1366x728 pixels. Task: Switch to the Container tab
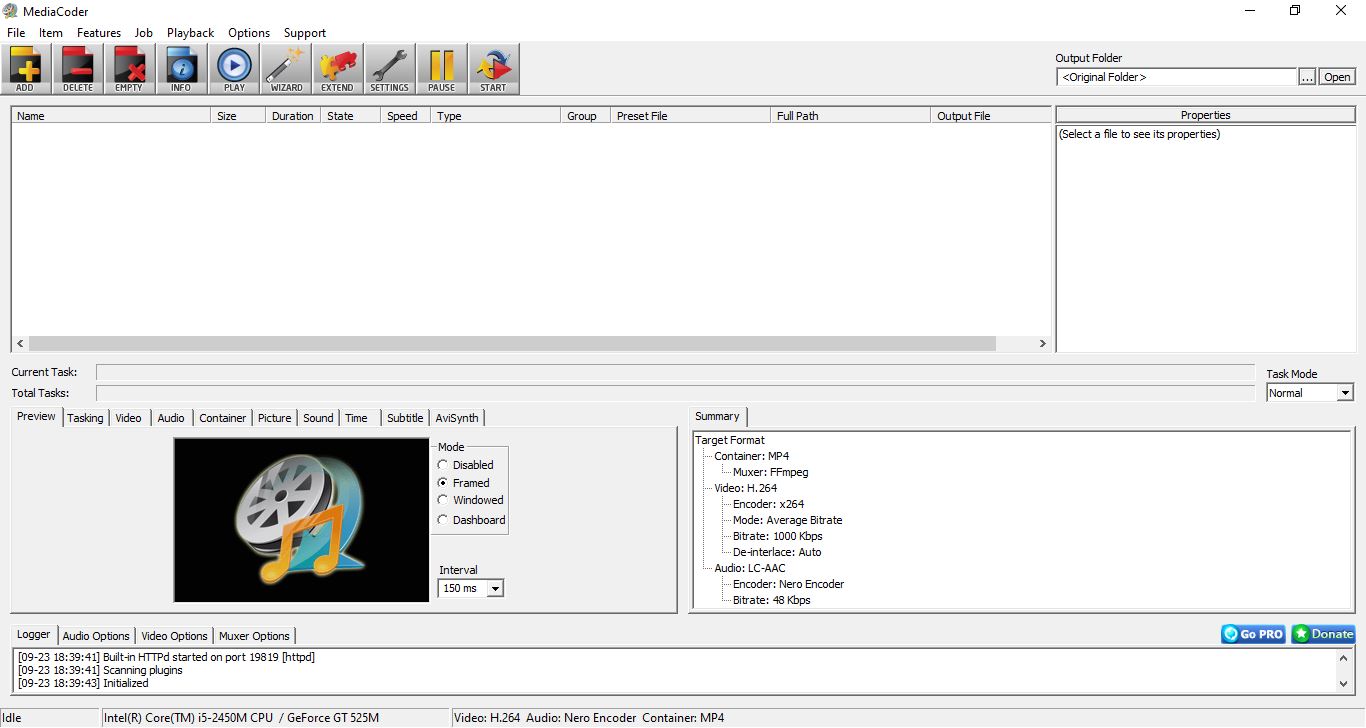[222, 418]
